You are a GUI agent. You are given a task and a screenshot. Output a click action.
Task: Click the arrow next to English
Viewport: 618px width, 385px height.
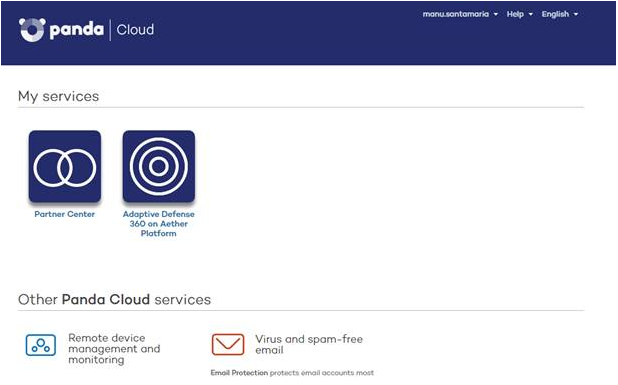click(x=576, y=15)
